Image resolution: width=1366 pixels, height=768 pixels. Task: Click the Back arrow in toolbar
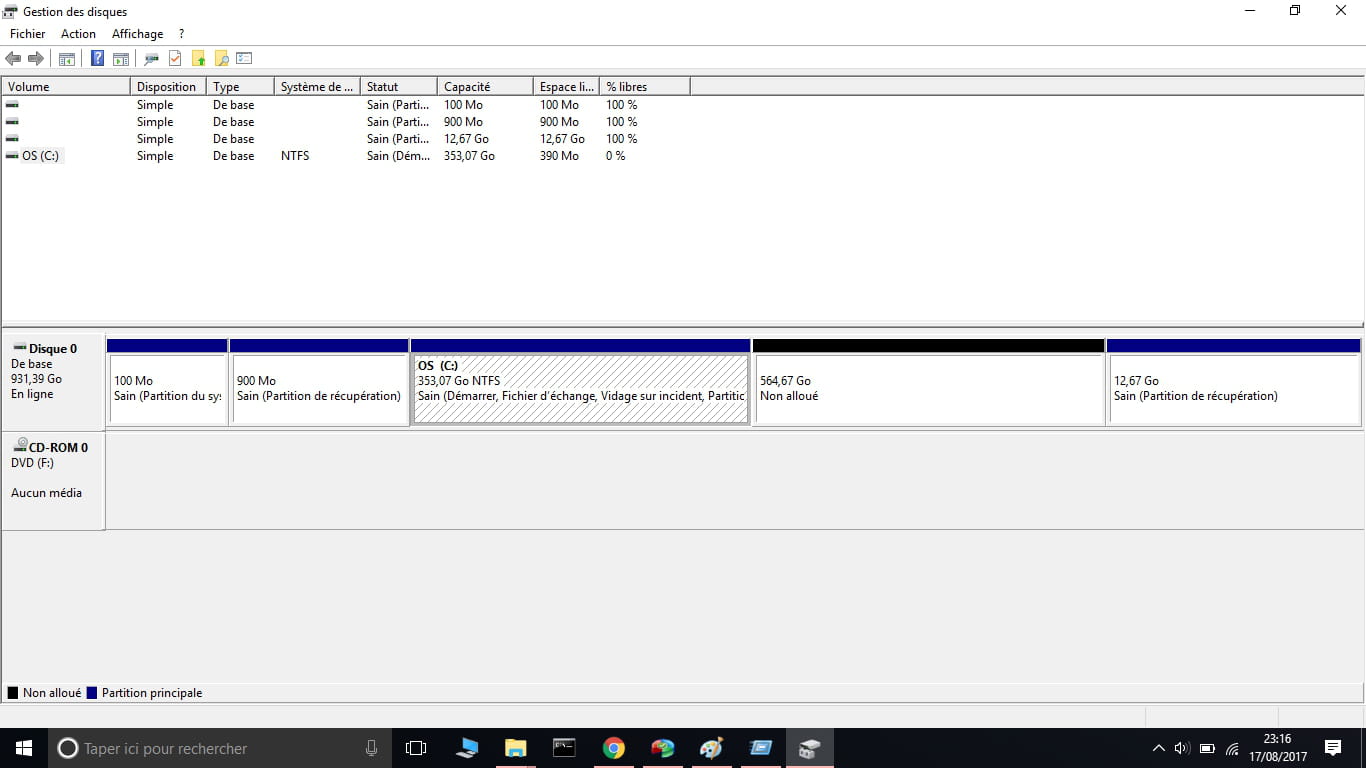(13, 59)
